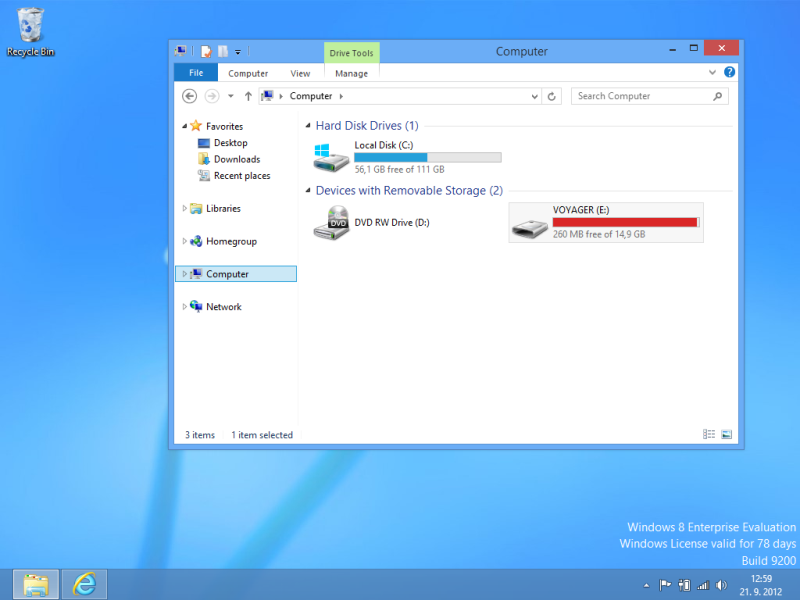Open the View ribbon tab

coord(300,73)
